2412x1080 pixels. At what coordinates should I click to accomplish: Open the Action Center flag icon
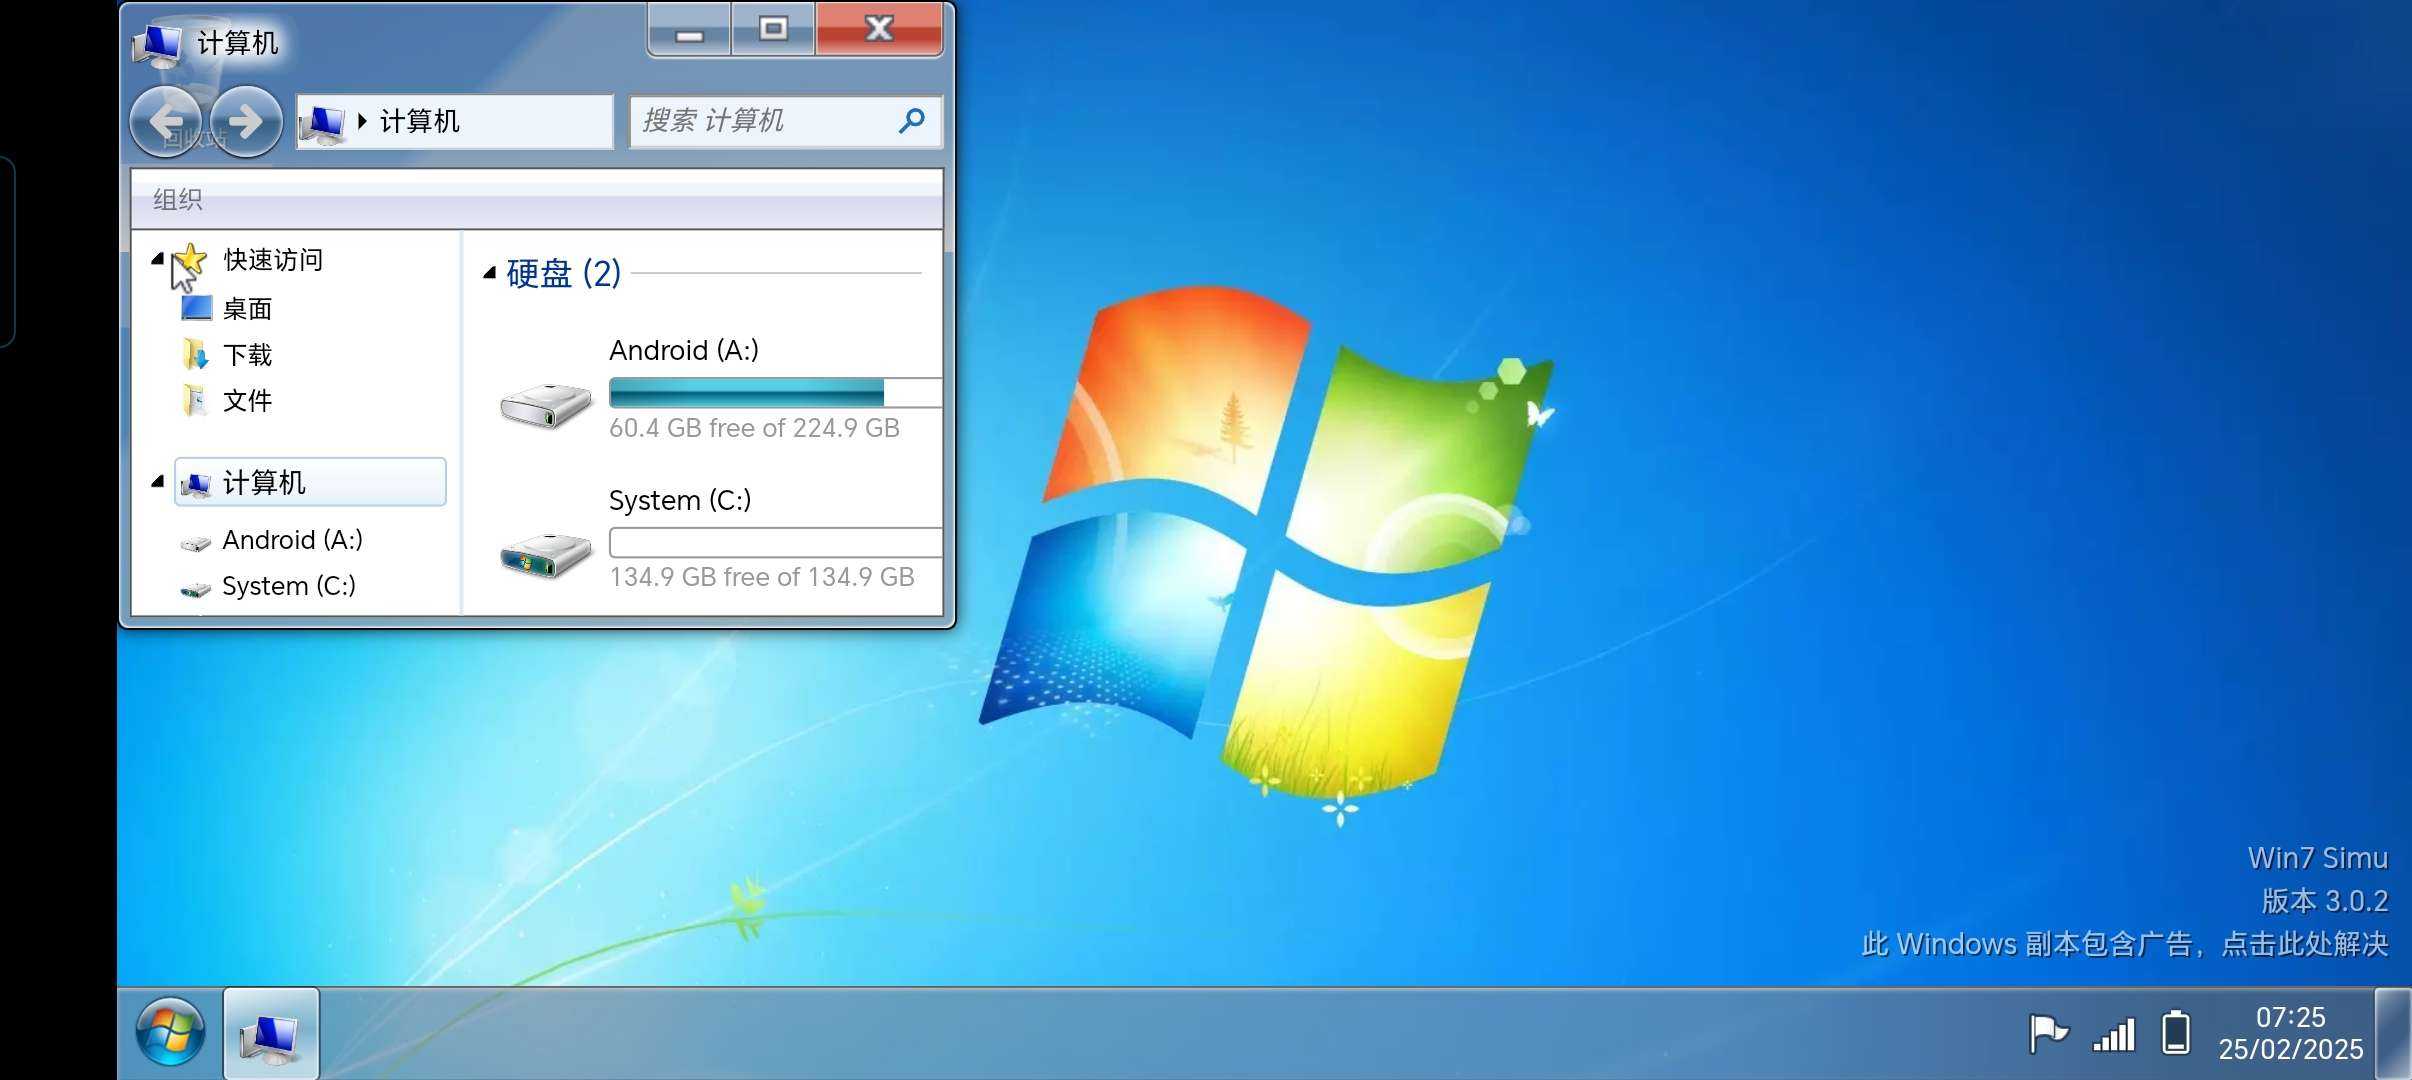(2047, 1033)
